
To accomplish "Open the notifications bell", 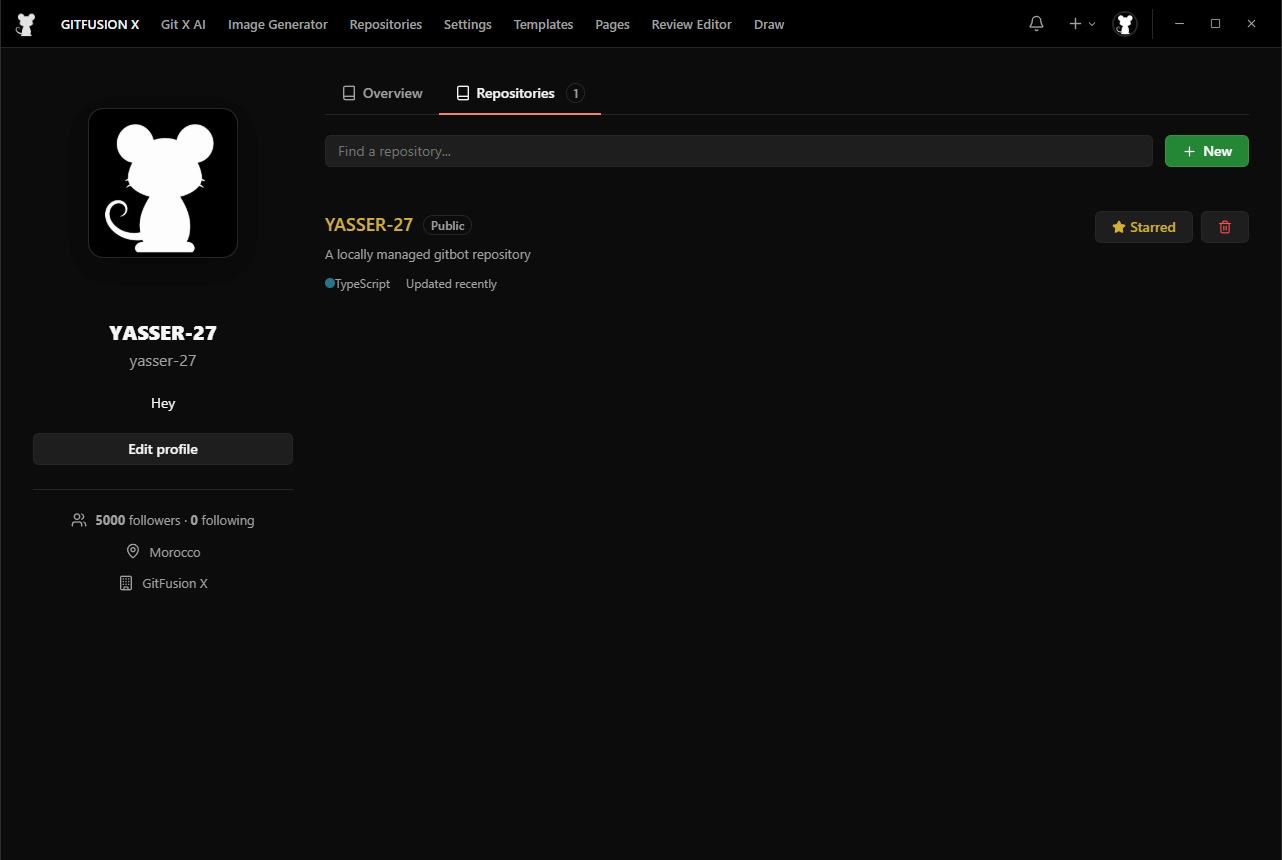I will [1036, 23].
